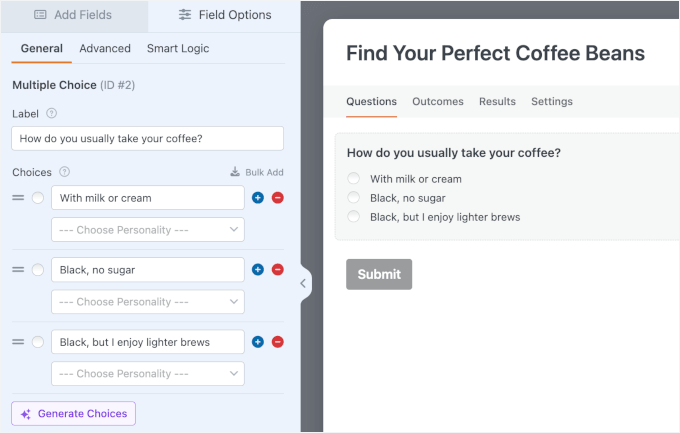Add a choice after "Black, no sugar"
Viewport: 680px width, 433px height.
pyautogui.click(x=258, y=270)
